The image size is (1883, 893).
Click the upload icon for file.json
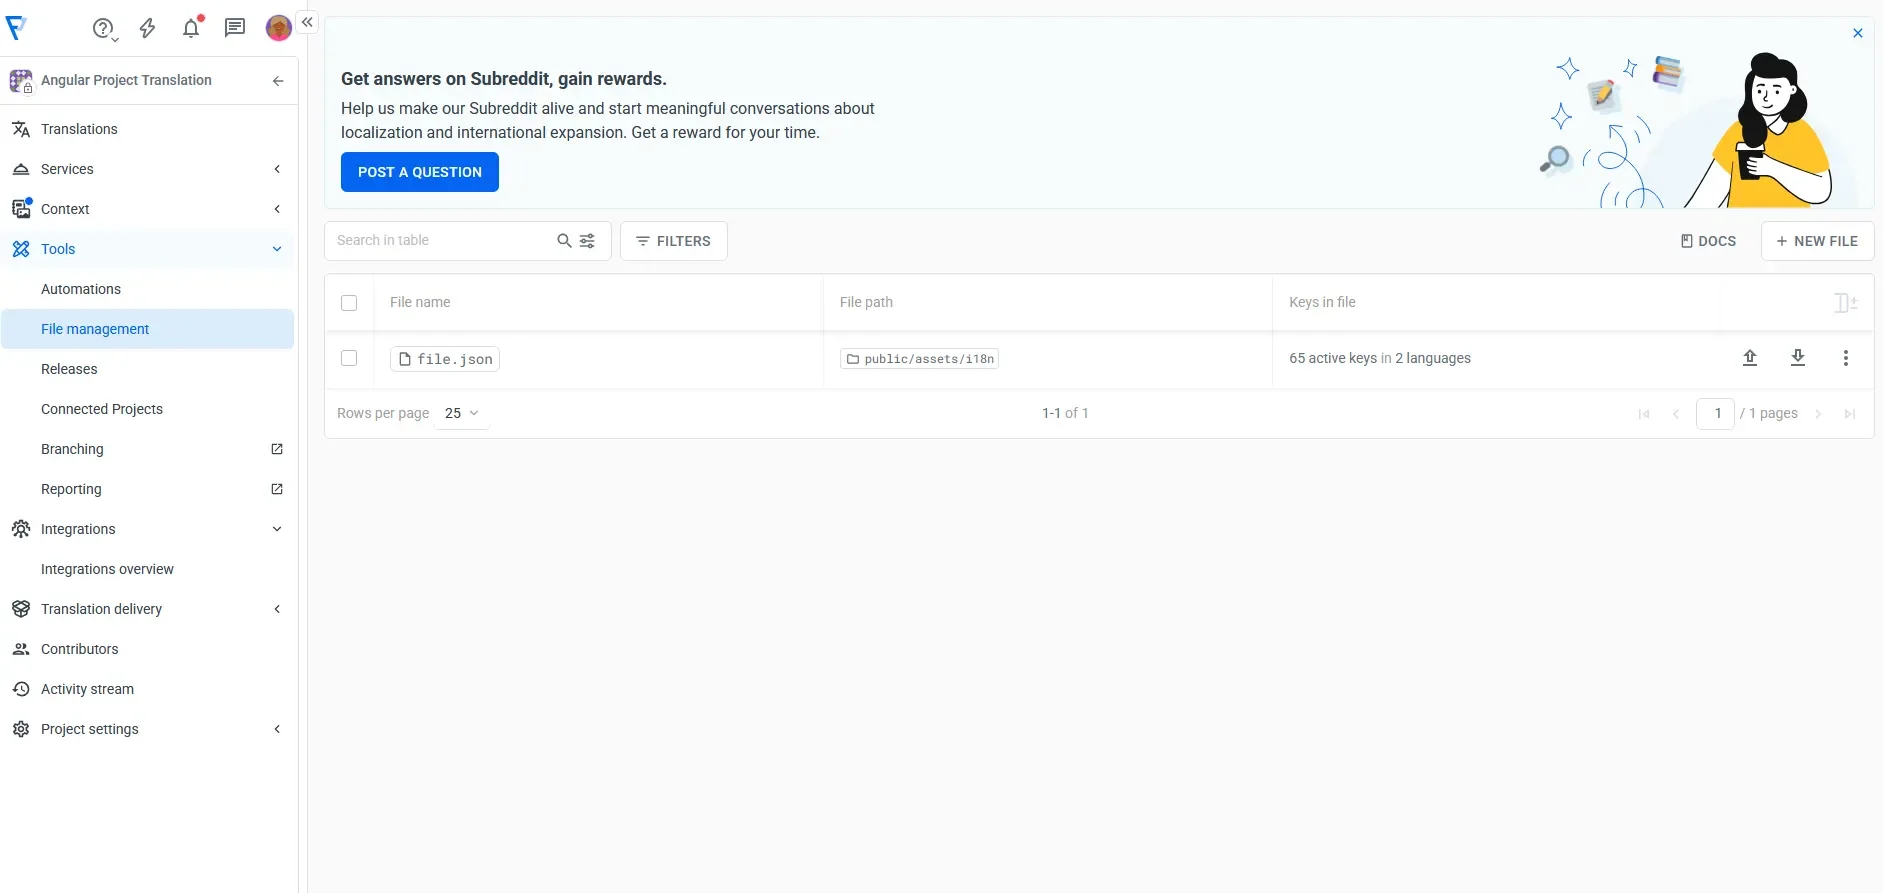1750,358
